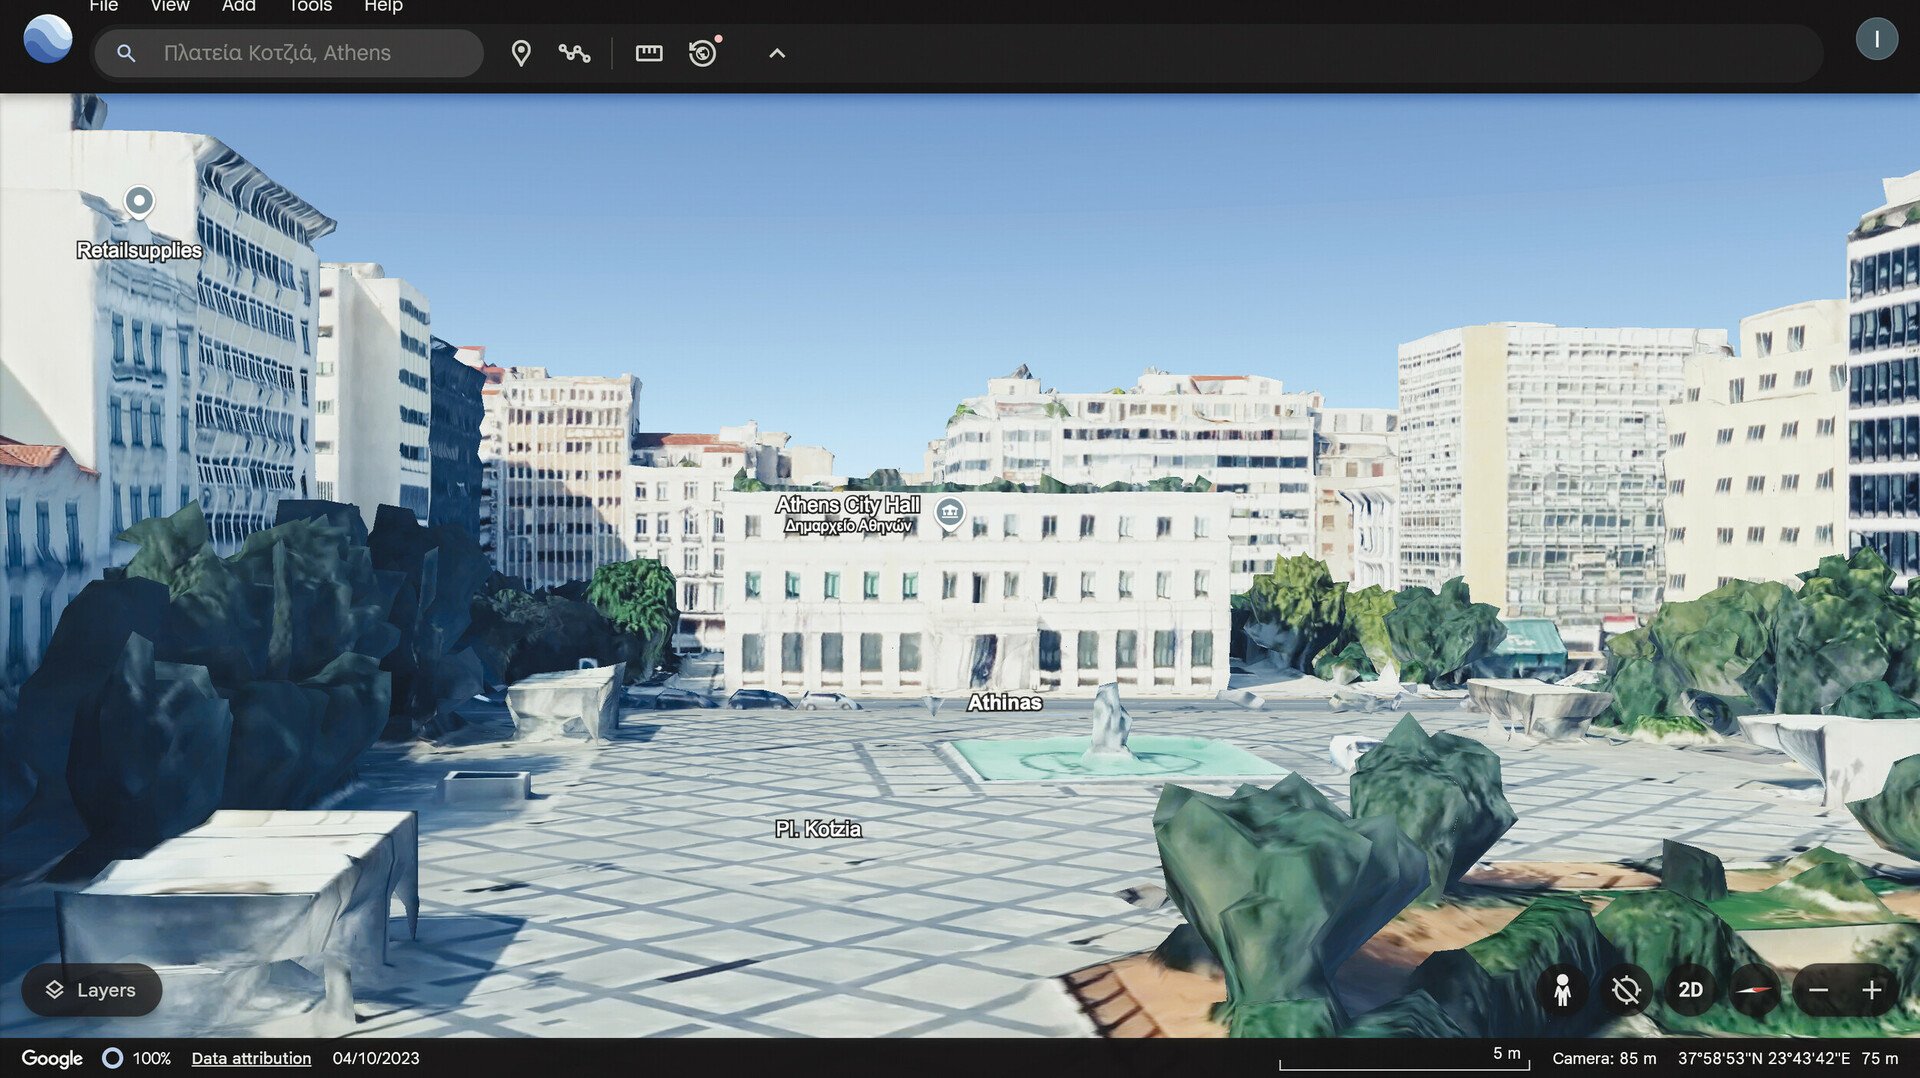
Task: Select the draw path or polygon tool
Action: point(574,53)
